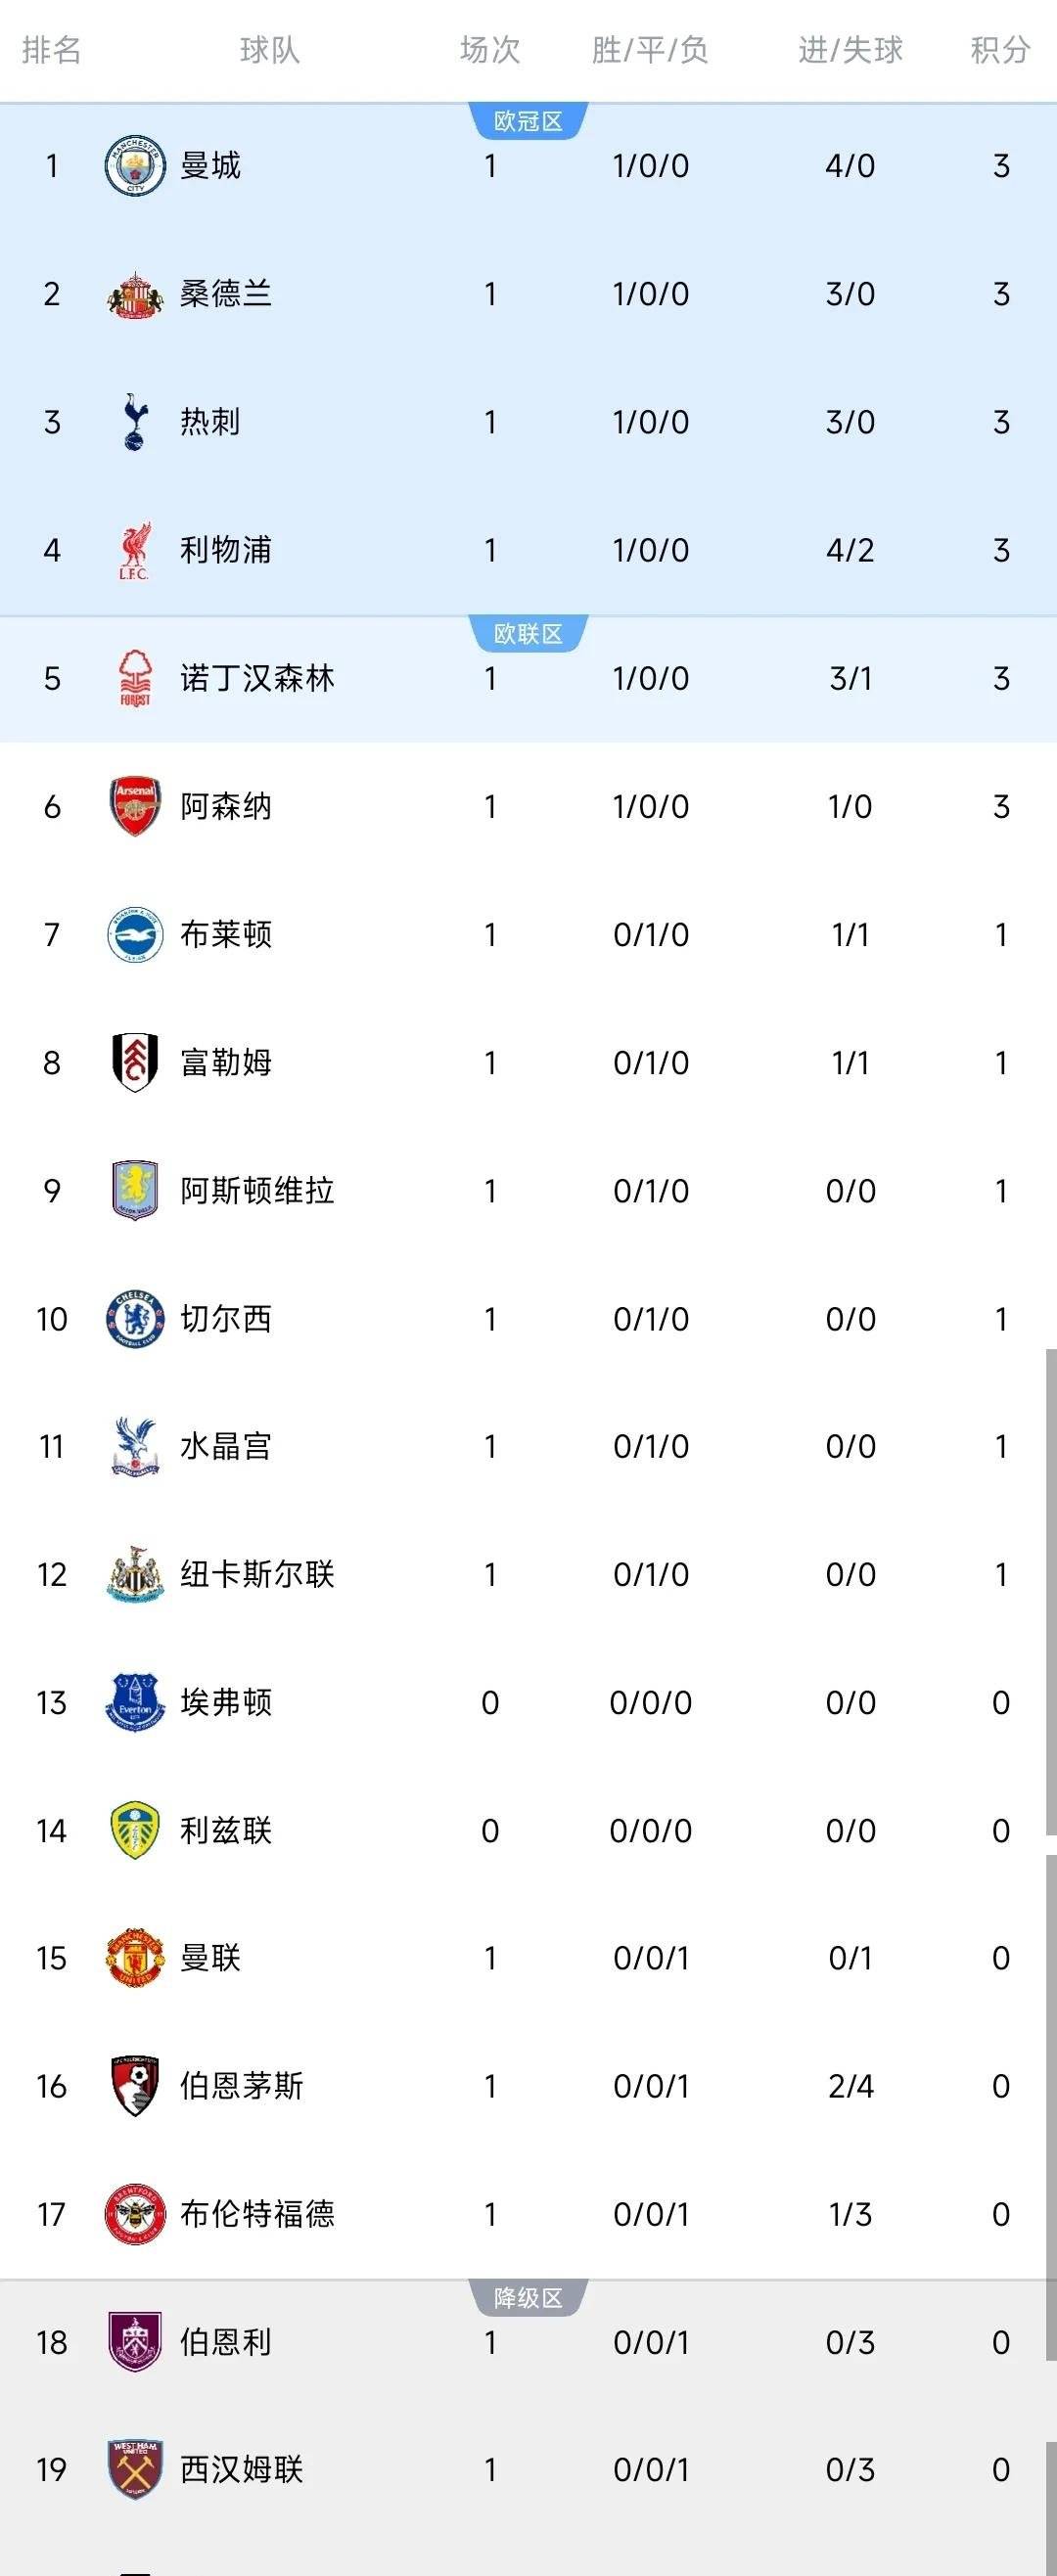Tap the 布伦特福德 team name

tap(257, 2214)
